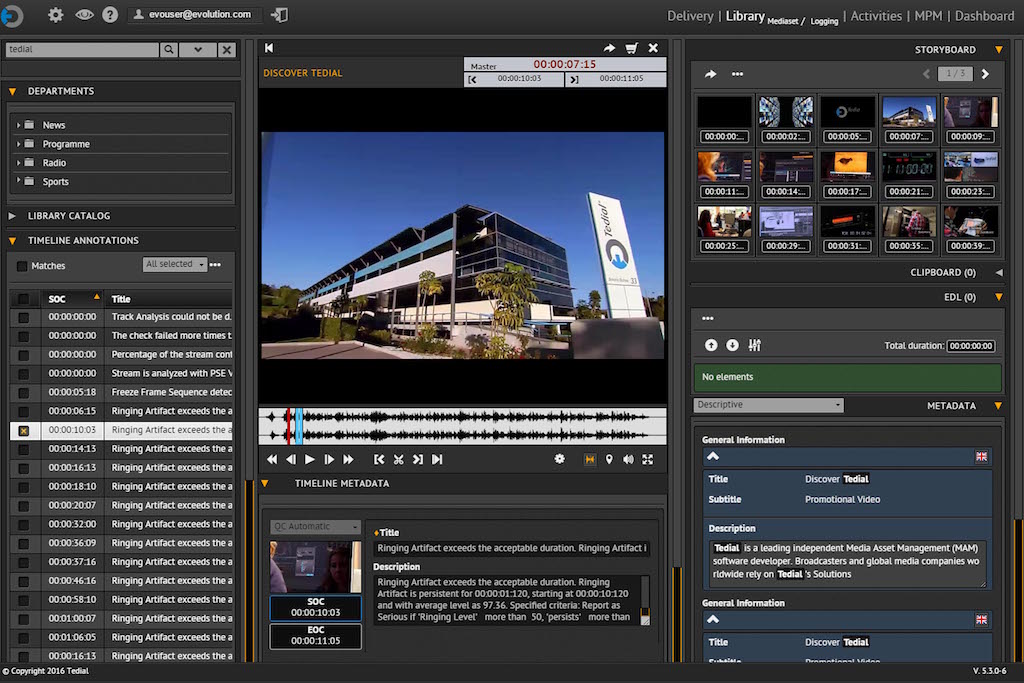Move EDL element up with the up arrow

[711, 345]
